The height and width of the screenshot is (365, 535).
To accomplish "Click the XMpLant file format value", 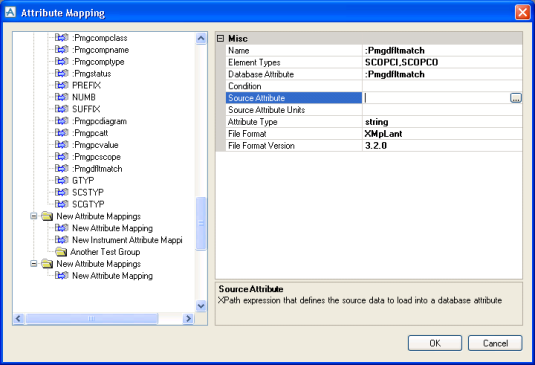I will pyautogui.click(x=383, y=134).
